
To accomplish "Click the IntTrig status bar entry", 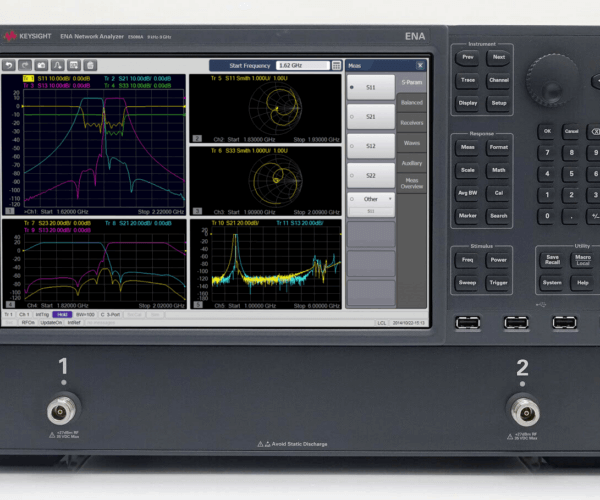I will pos(42,314).
